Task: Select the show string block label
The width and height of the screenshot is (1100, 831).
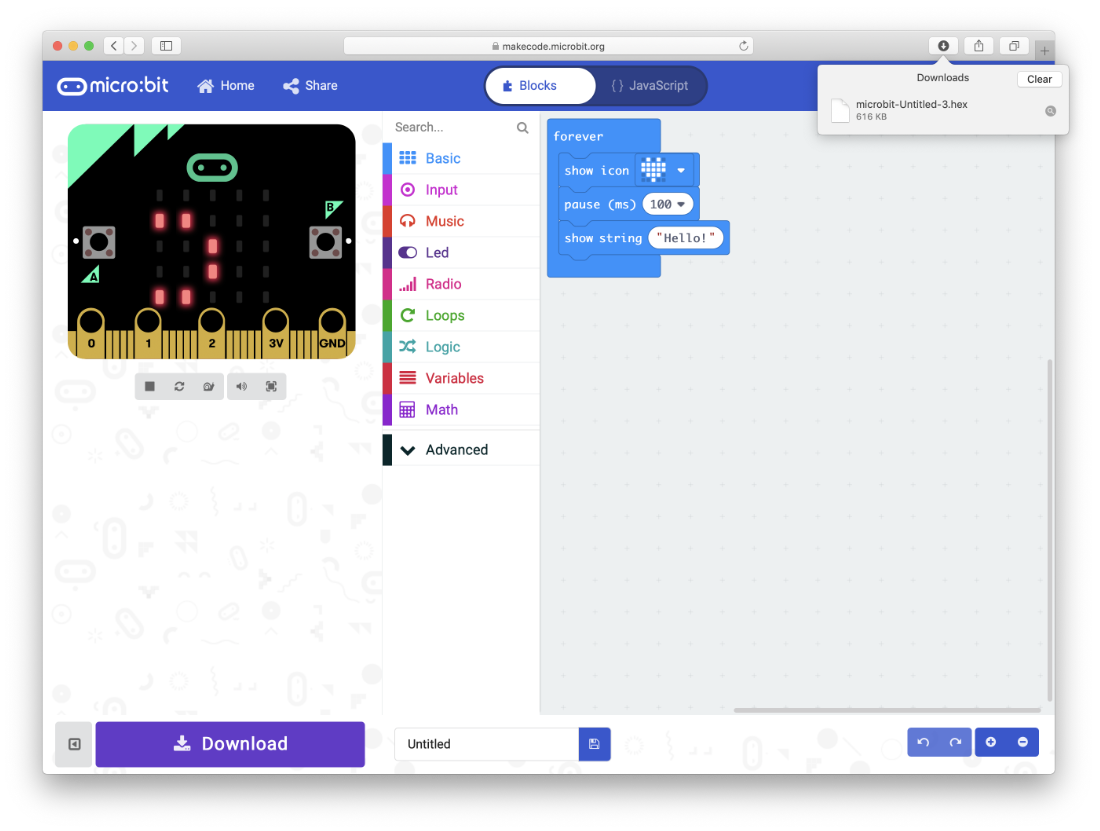Action: 603,238
